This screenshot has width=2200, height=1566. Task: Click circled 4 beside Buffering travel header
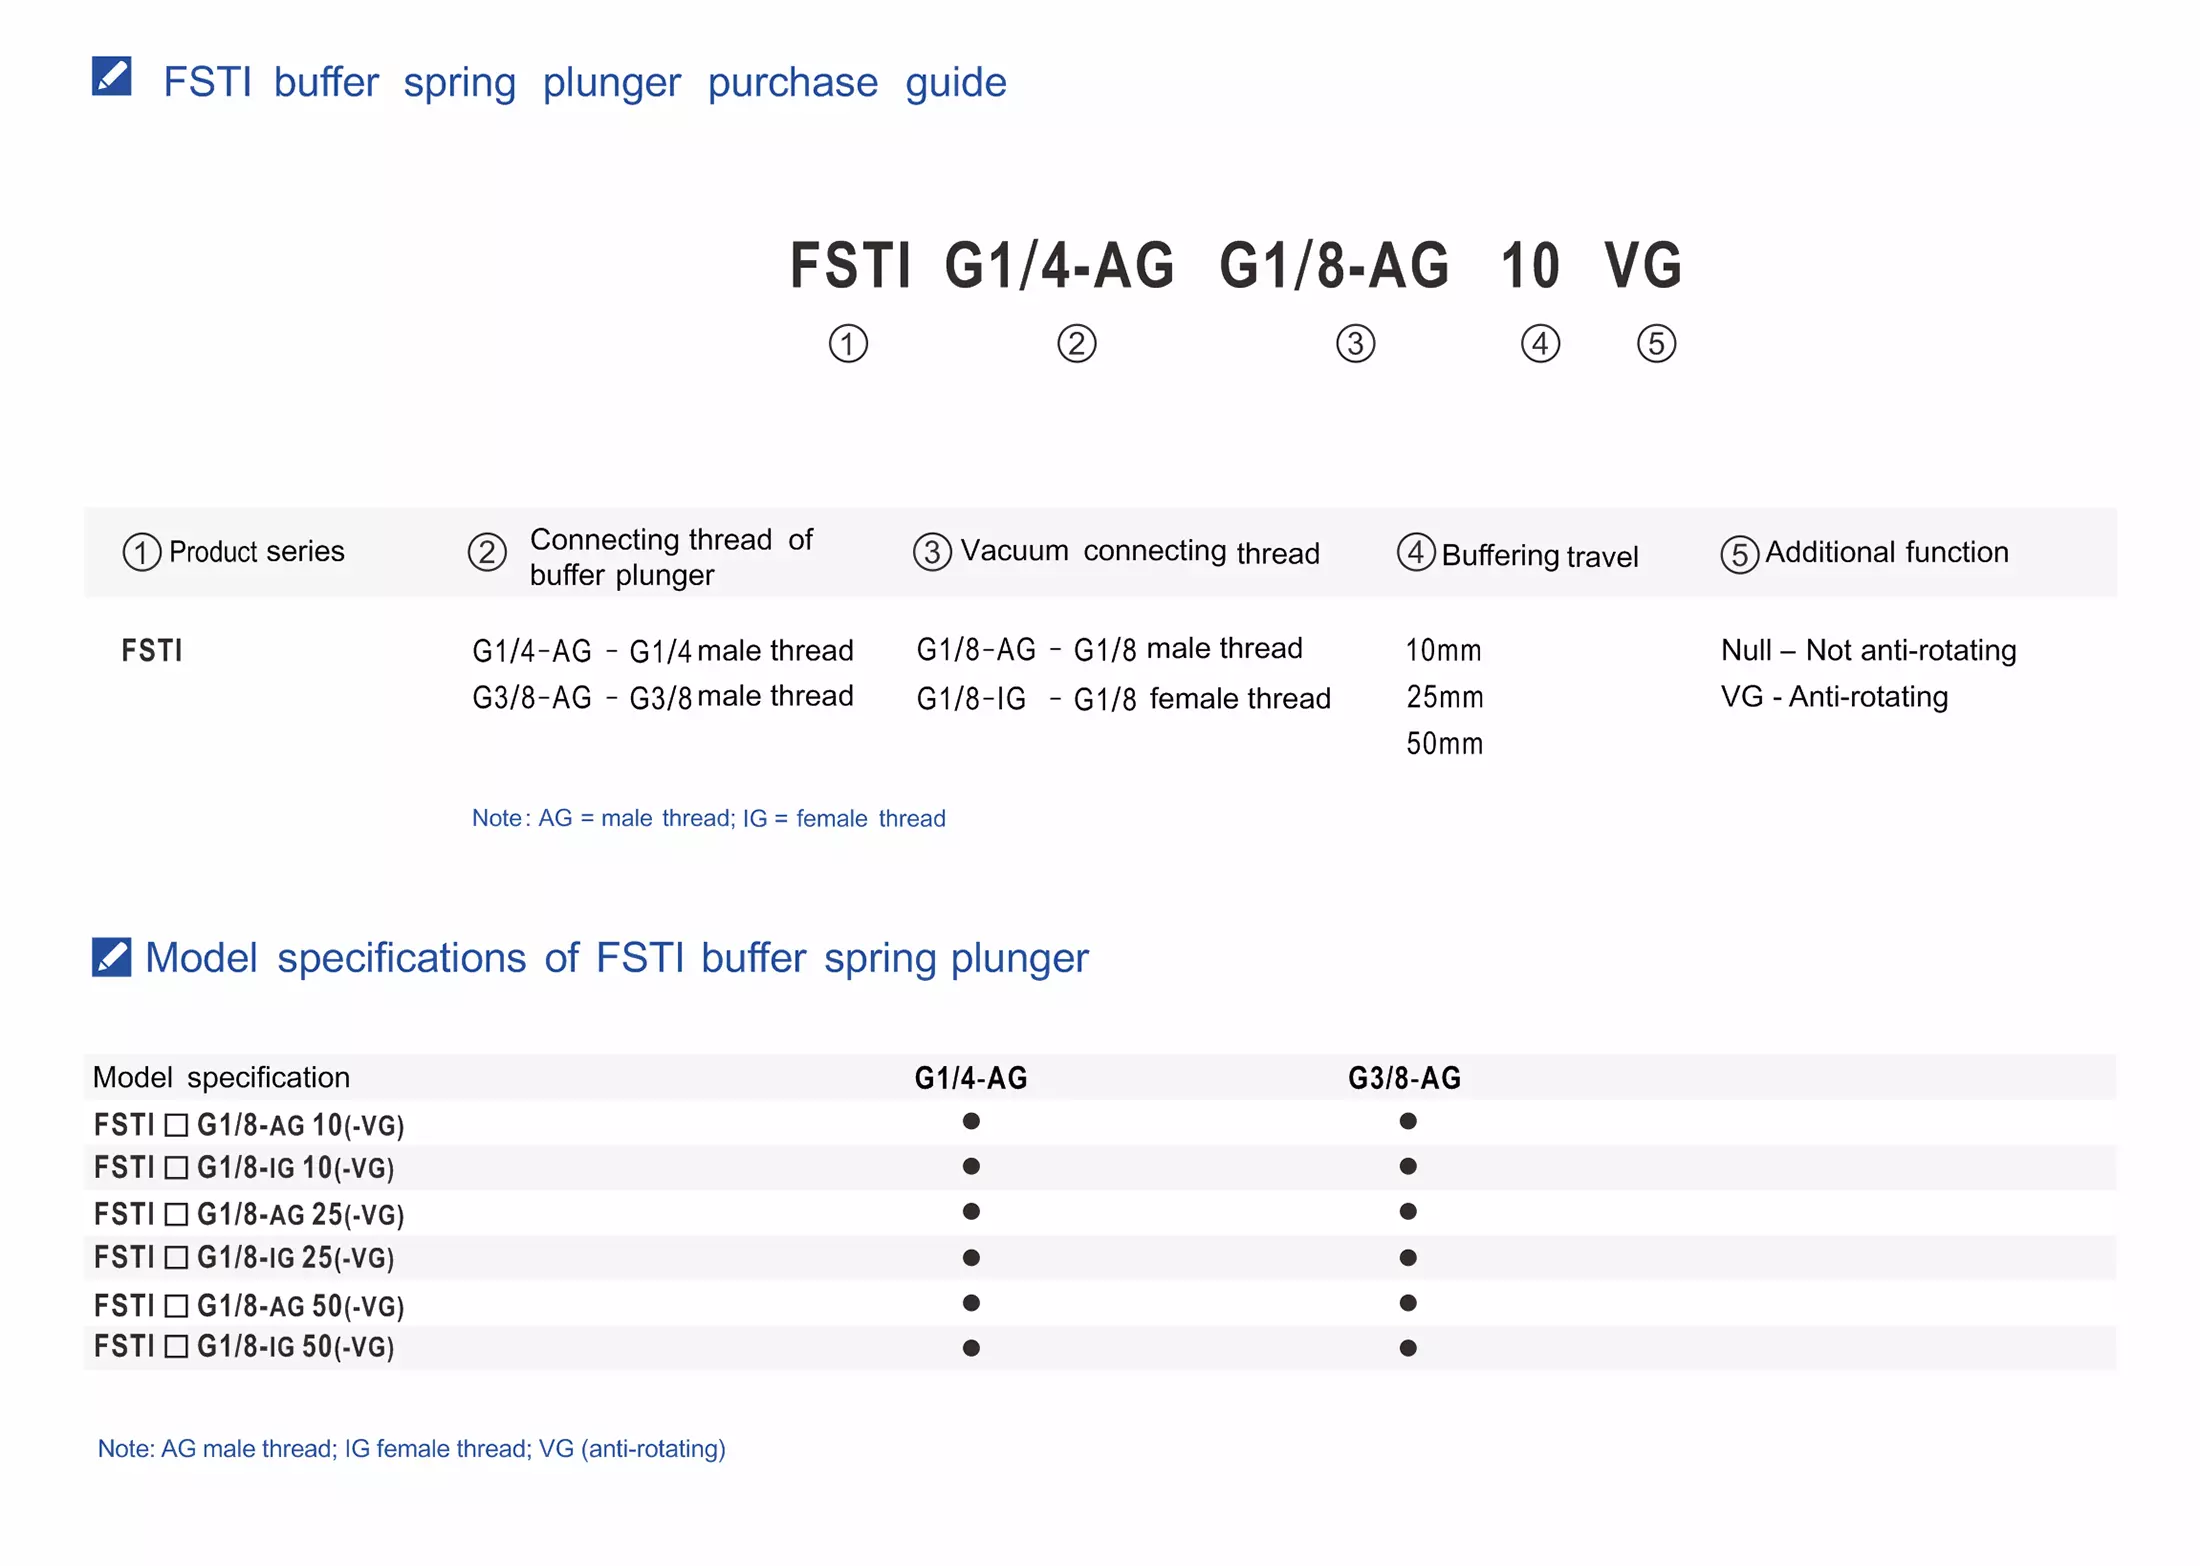tap(1415, 552)
